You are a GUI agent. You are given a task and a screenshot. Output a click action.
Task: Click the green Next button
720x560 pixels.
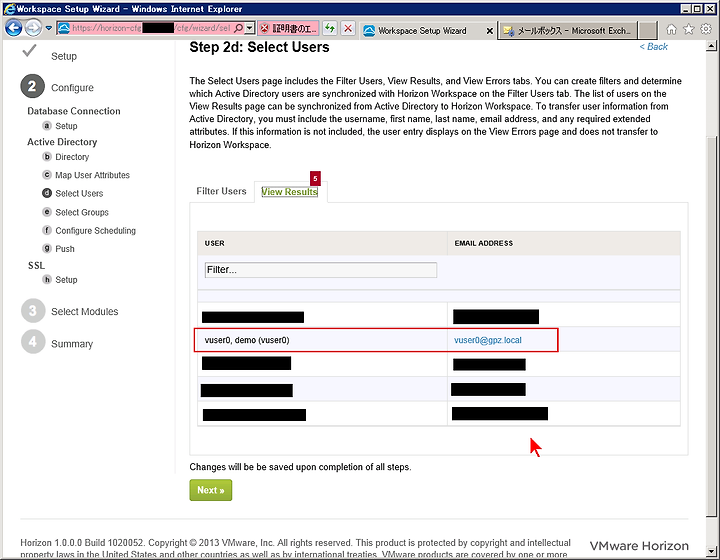click(211, 490)
